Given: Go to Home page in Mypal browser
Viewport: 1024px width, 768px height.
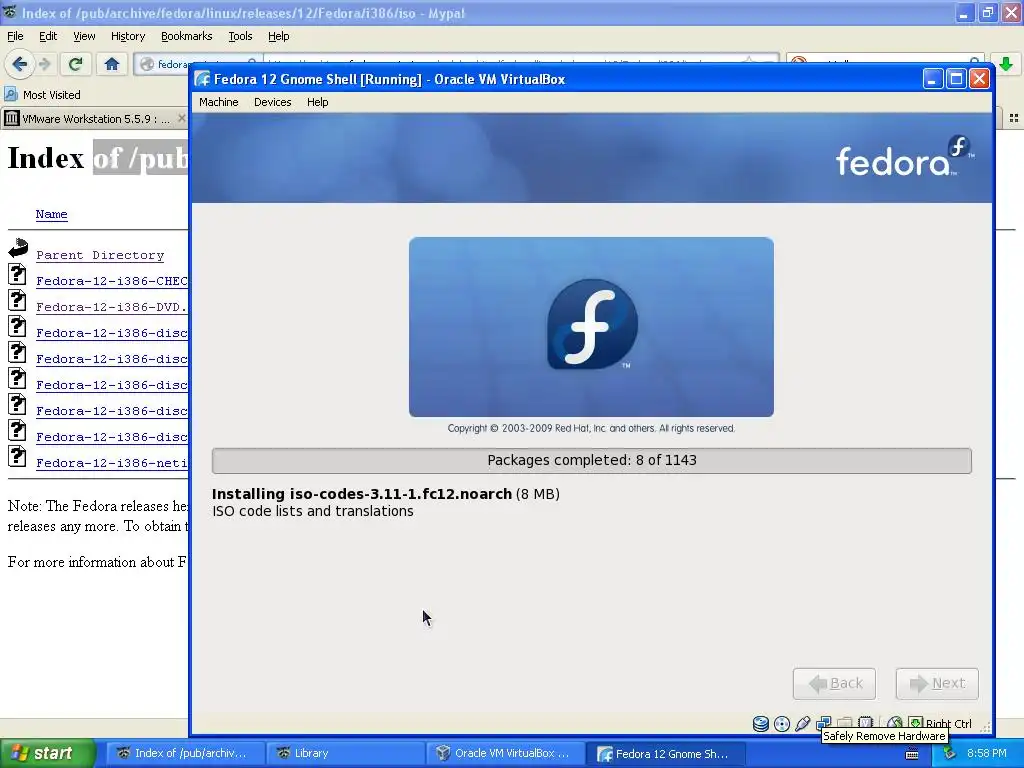Looking at the screenshot, I should click(112, 64).
